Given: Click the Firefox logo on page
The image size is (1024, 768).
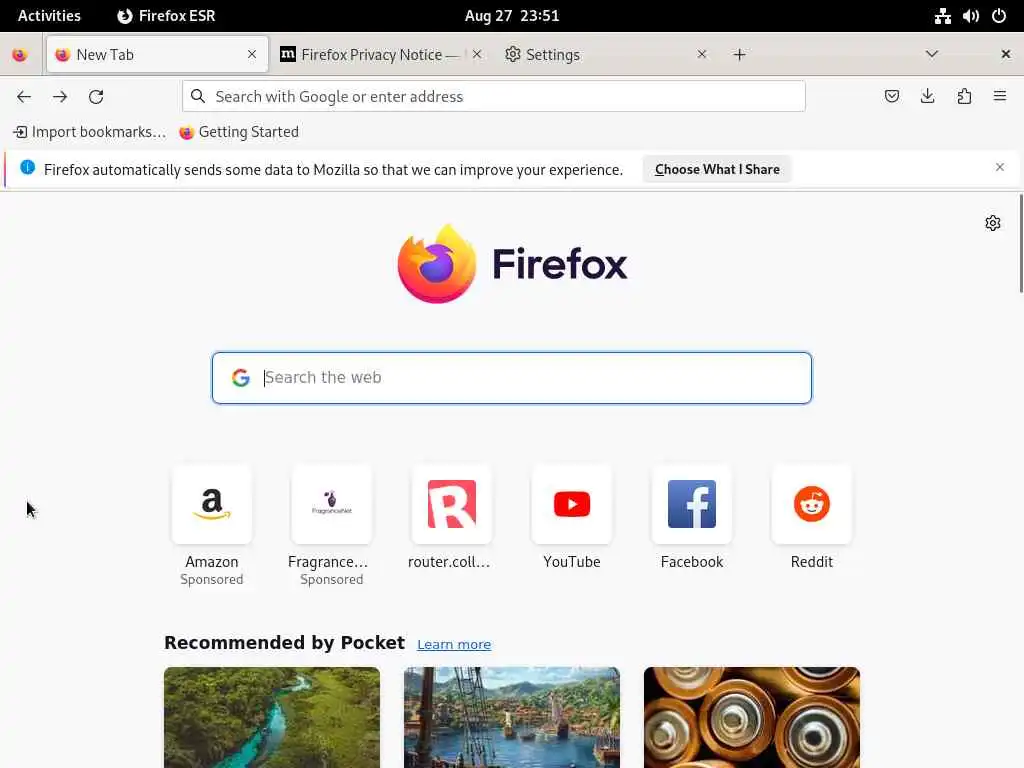Looking at the screenshot, I should pos(512,264).
